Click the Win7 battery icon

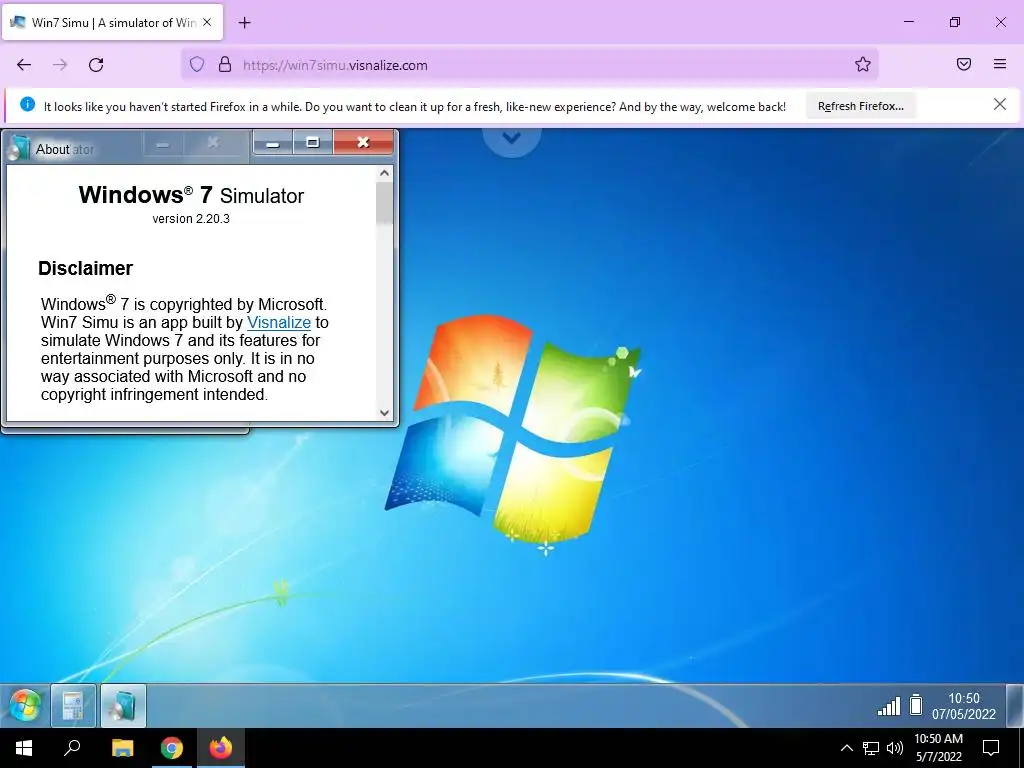tap(916, 705)
